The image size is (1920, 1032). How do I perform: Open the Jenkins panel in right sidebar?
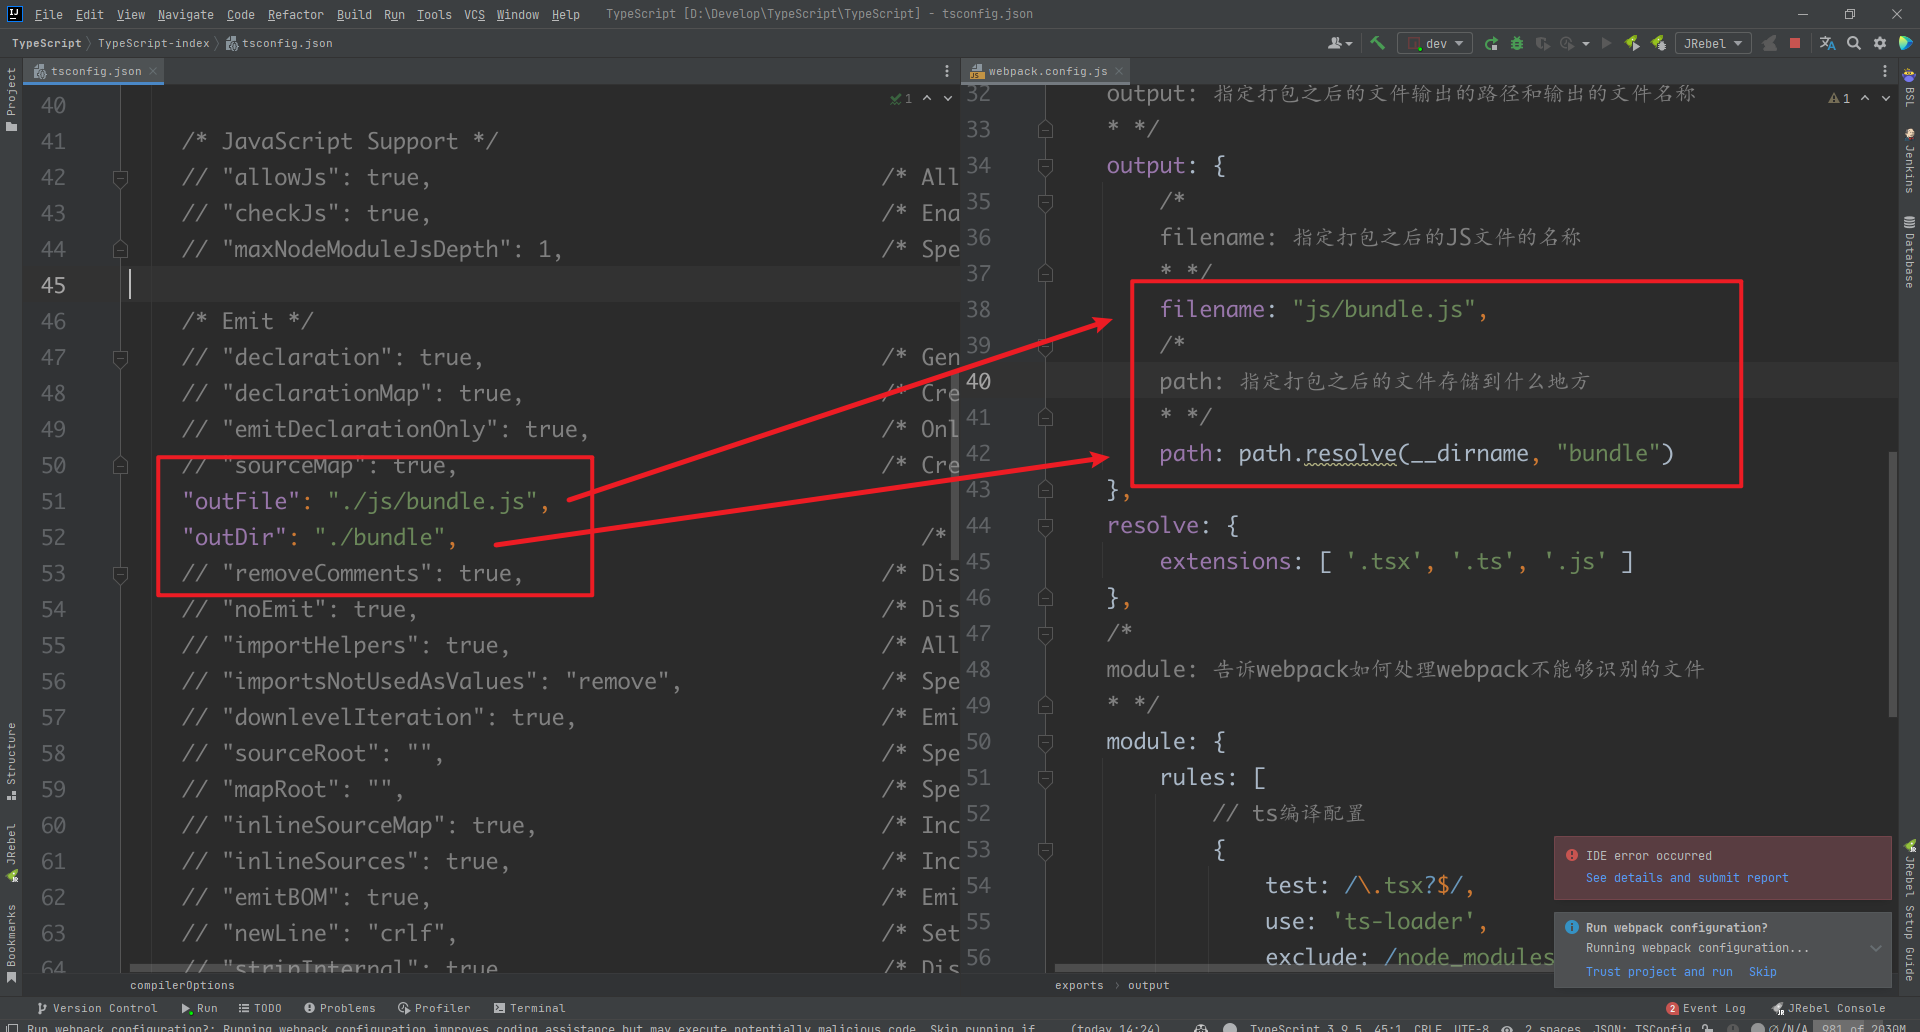click(x=1909, y=161)
